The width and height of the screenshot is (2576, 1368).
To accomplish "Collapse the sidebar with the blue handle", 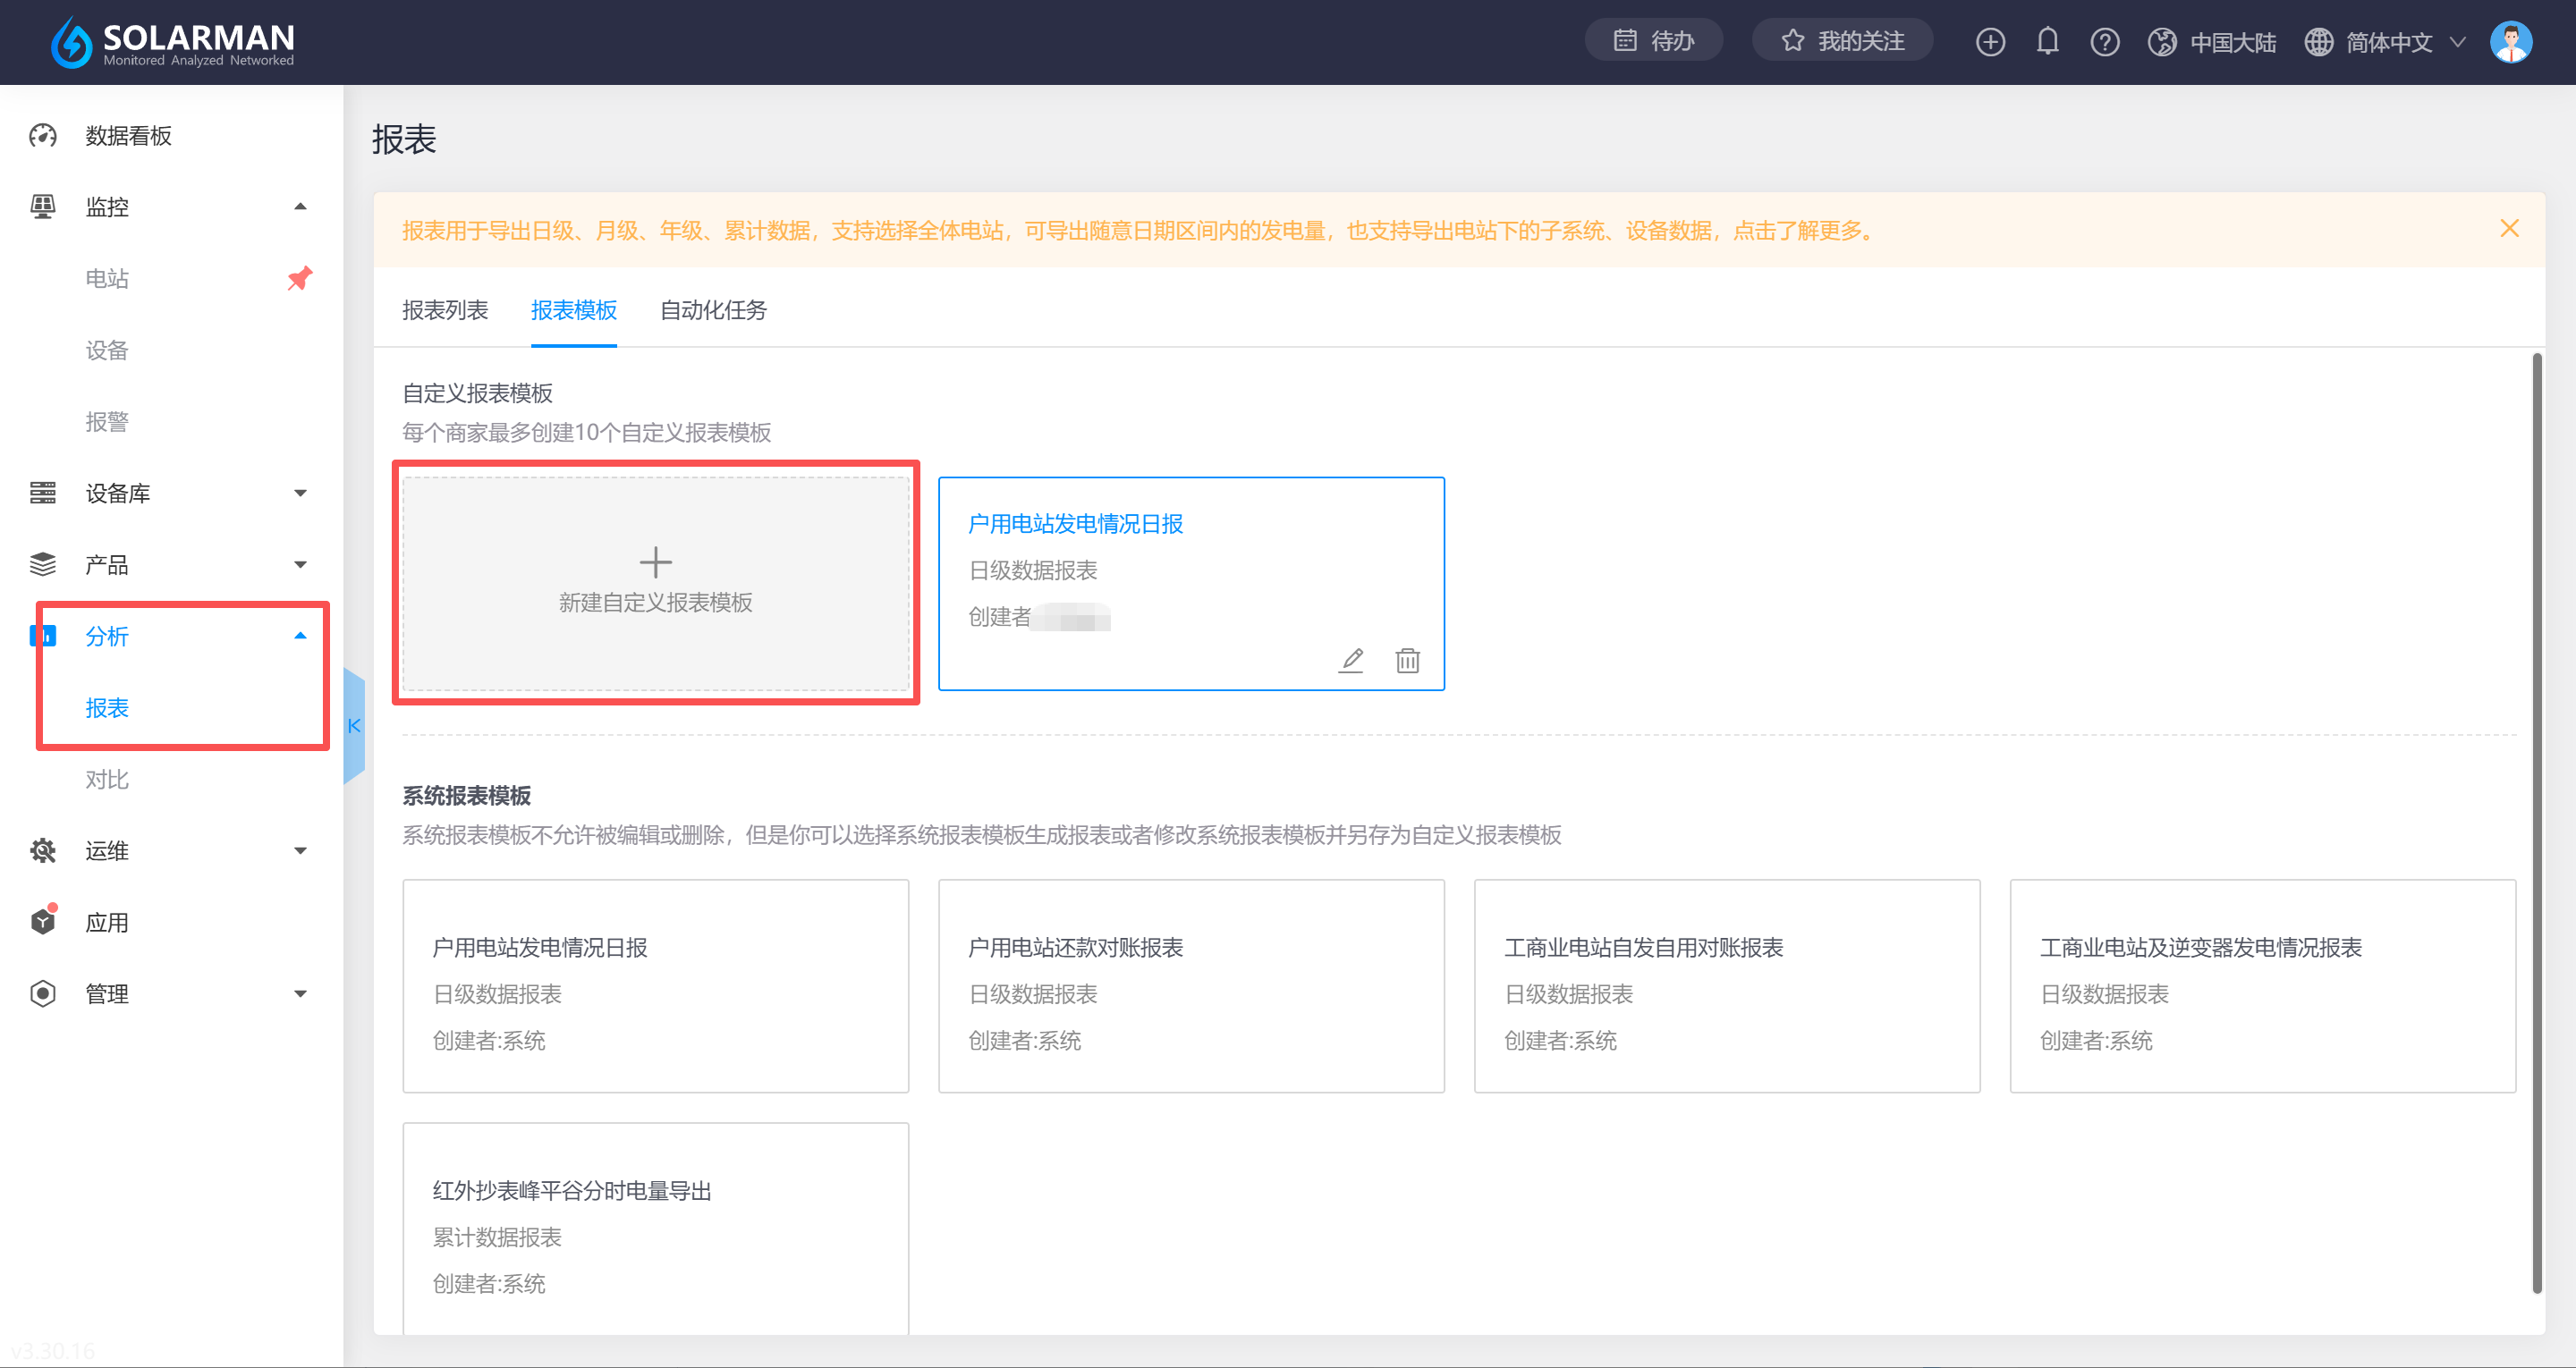I will coord(354,726).
